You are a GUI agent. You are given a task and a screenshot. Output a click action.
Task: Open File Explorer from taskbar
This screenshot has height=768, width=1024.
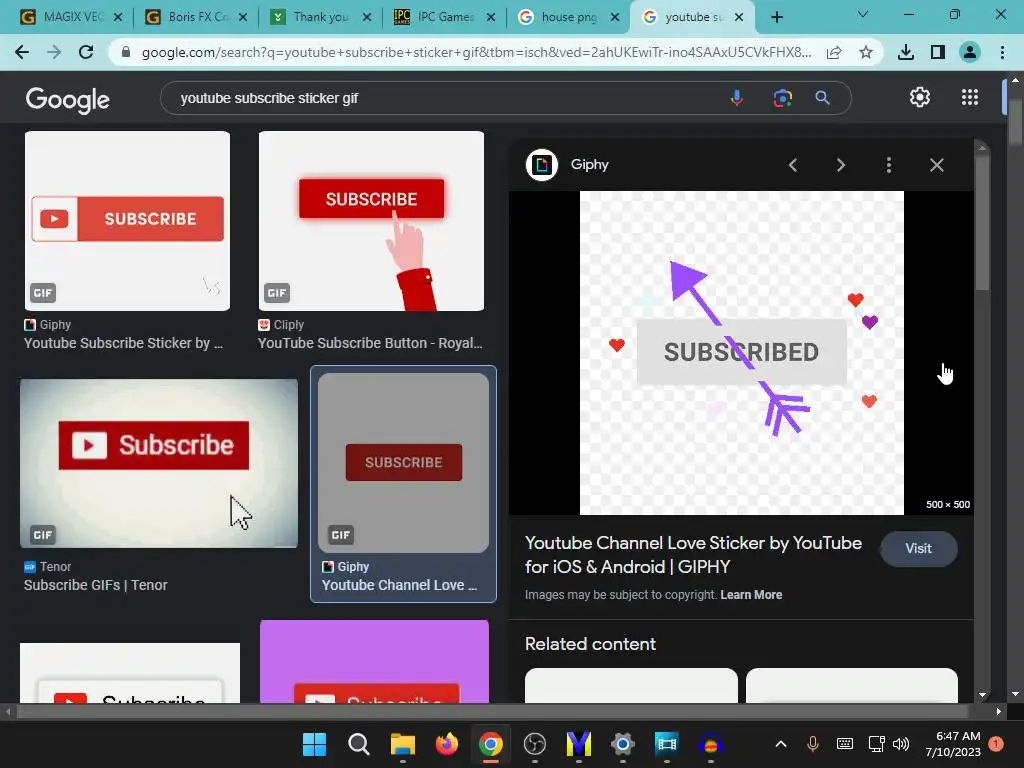point(402,744)
